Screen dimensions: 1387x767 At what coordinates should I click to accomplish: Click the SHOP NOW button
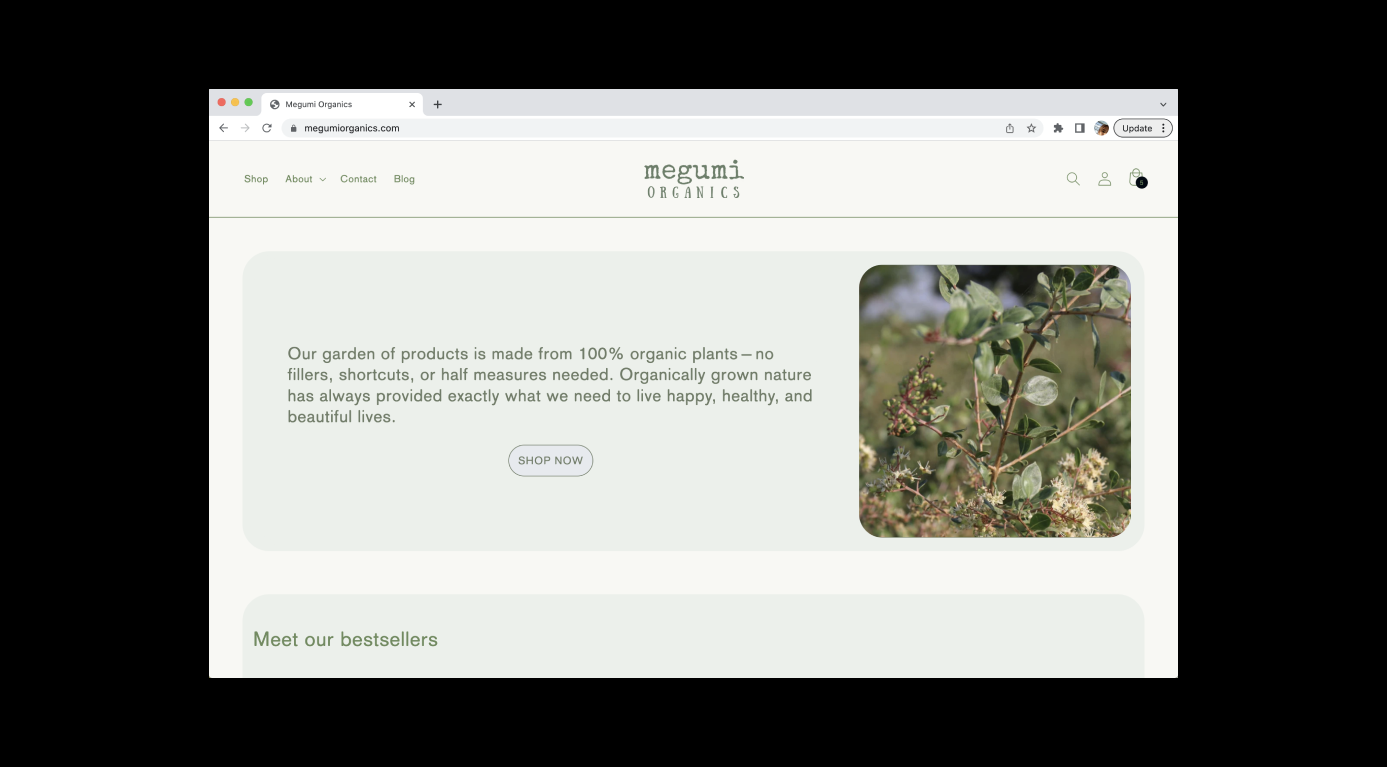pyautogui.click(x=550, y=460)
